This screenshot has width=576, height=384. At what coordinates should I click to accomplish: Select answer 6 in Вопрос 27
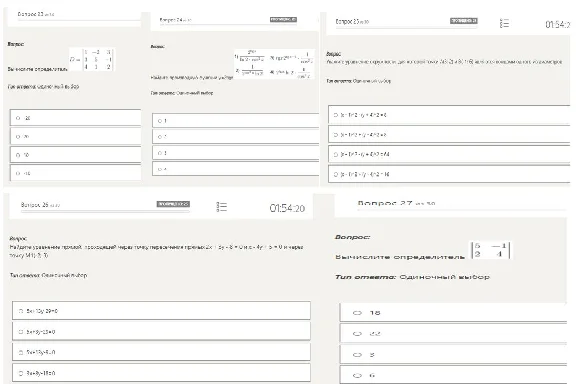point(453,375)
